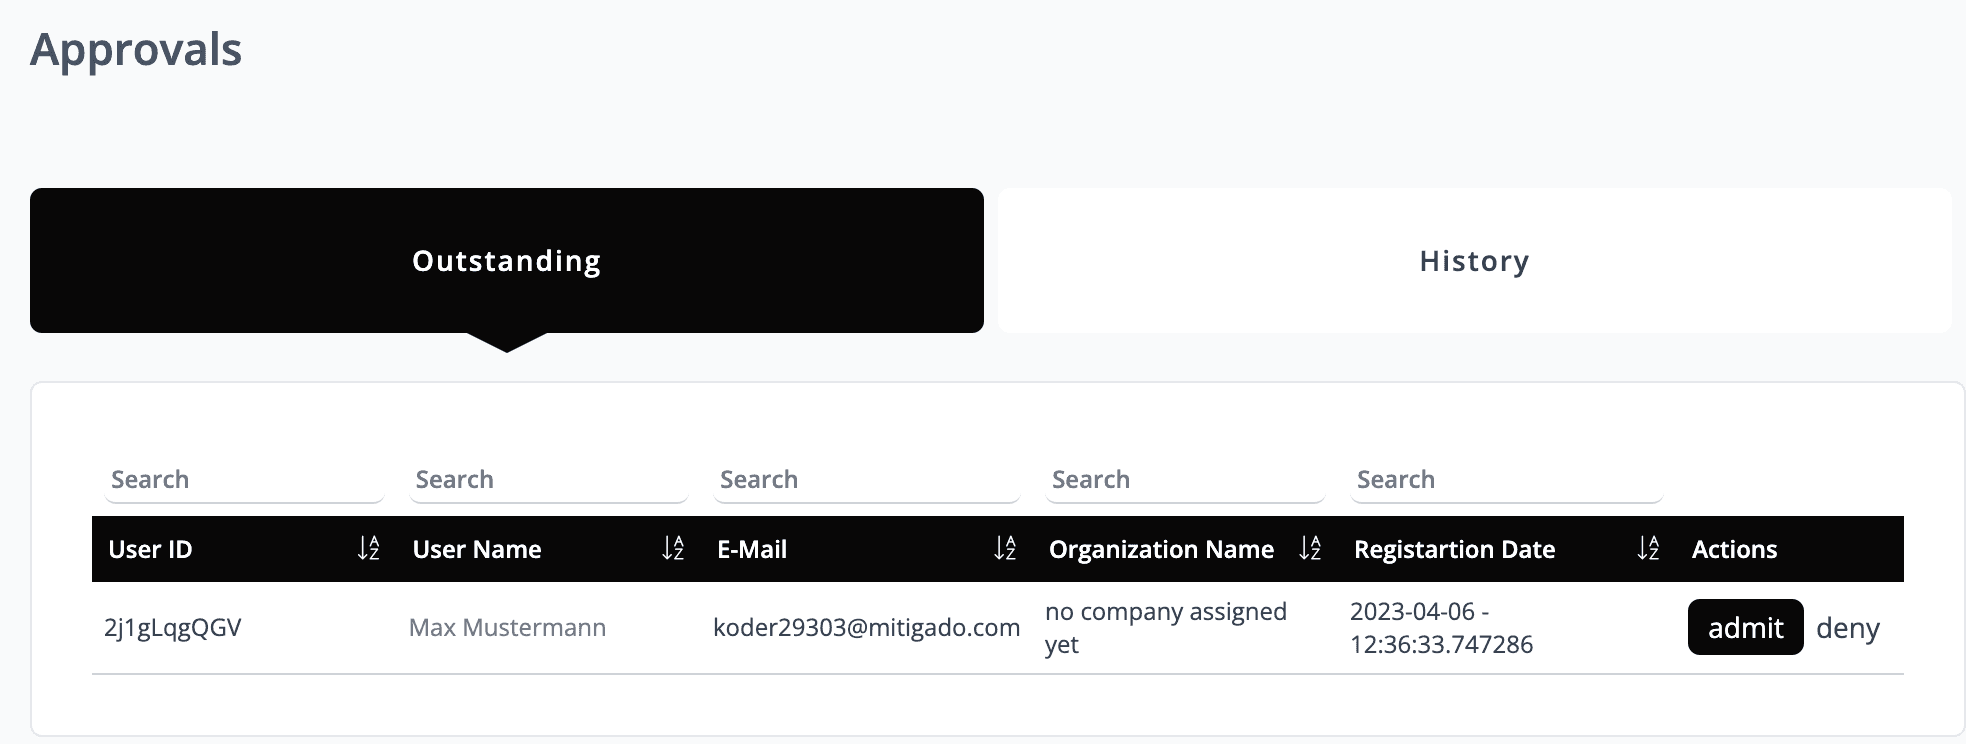Select the Max Mustermann name cell

point(507,628)
